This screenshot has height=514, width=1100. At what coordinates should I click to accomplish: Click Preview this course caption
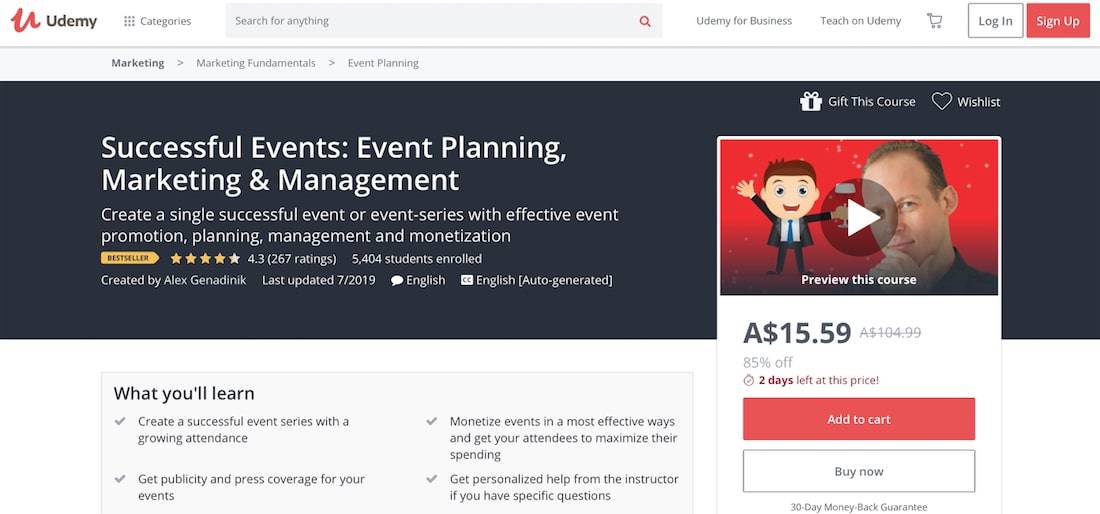pos(859,280)
